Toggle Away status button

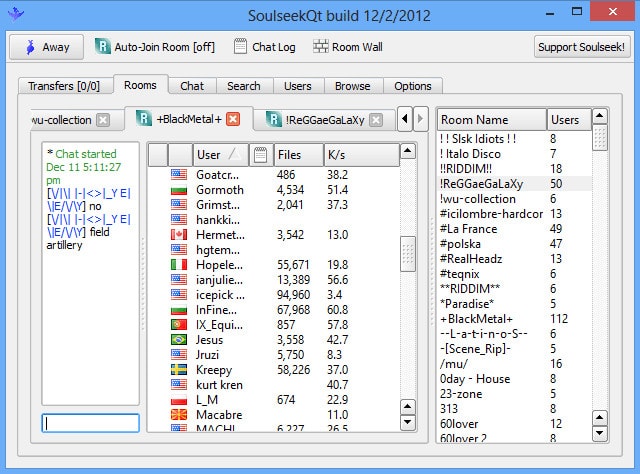47,47
